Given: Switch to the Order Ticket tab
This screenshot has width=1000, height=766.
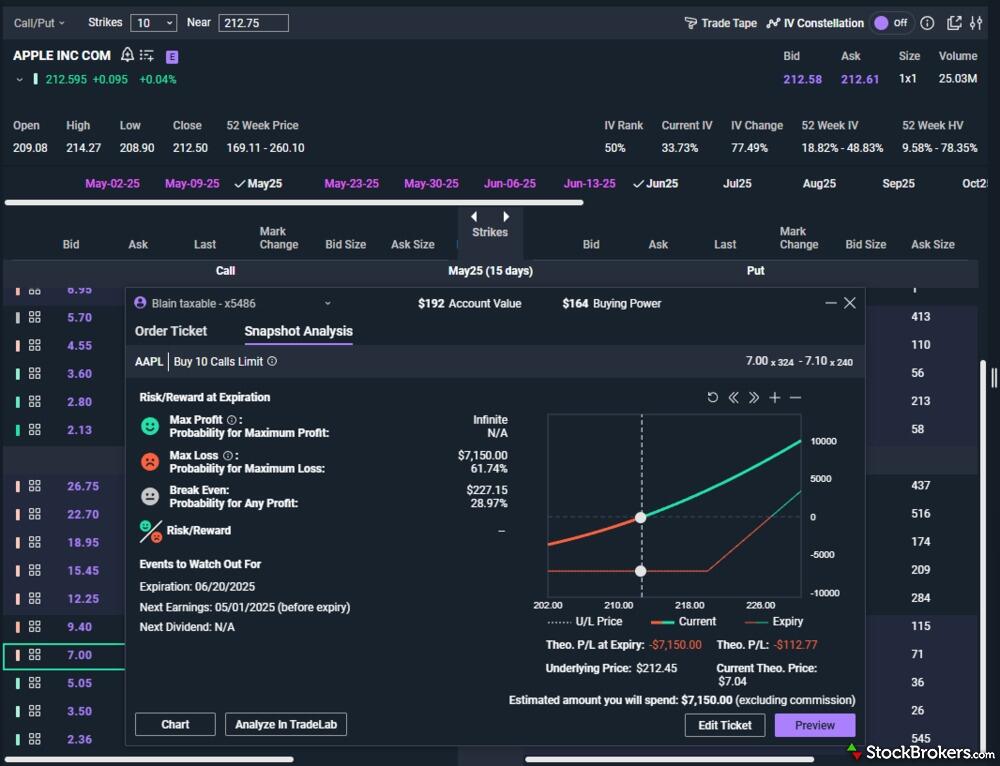Looking at the screenshot, I should tap(171, 331).
